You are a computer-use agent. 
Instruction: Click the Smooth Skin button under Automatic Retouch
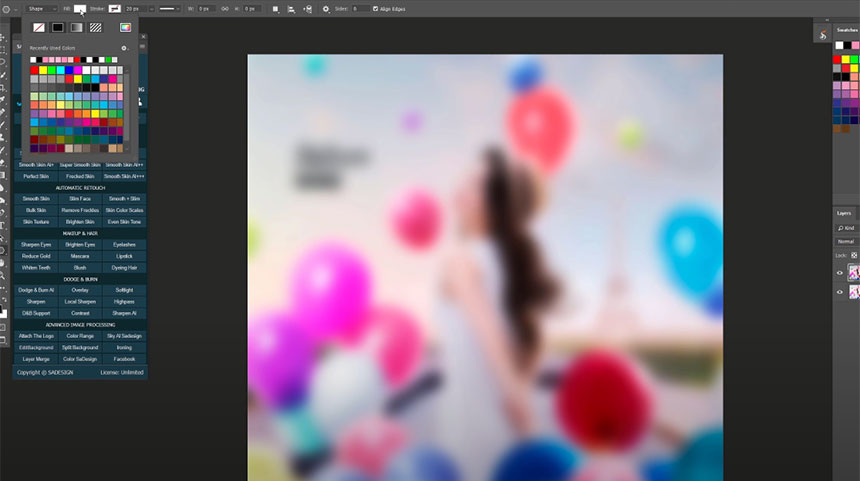tap(36, 199)
